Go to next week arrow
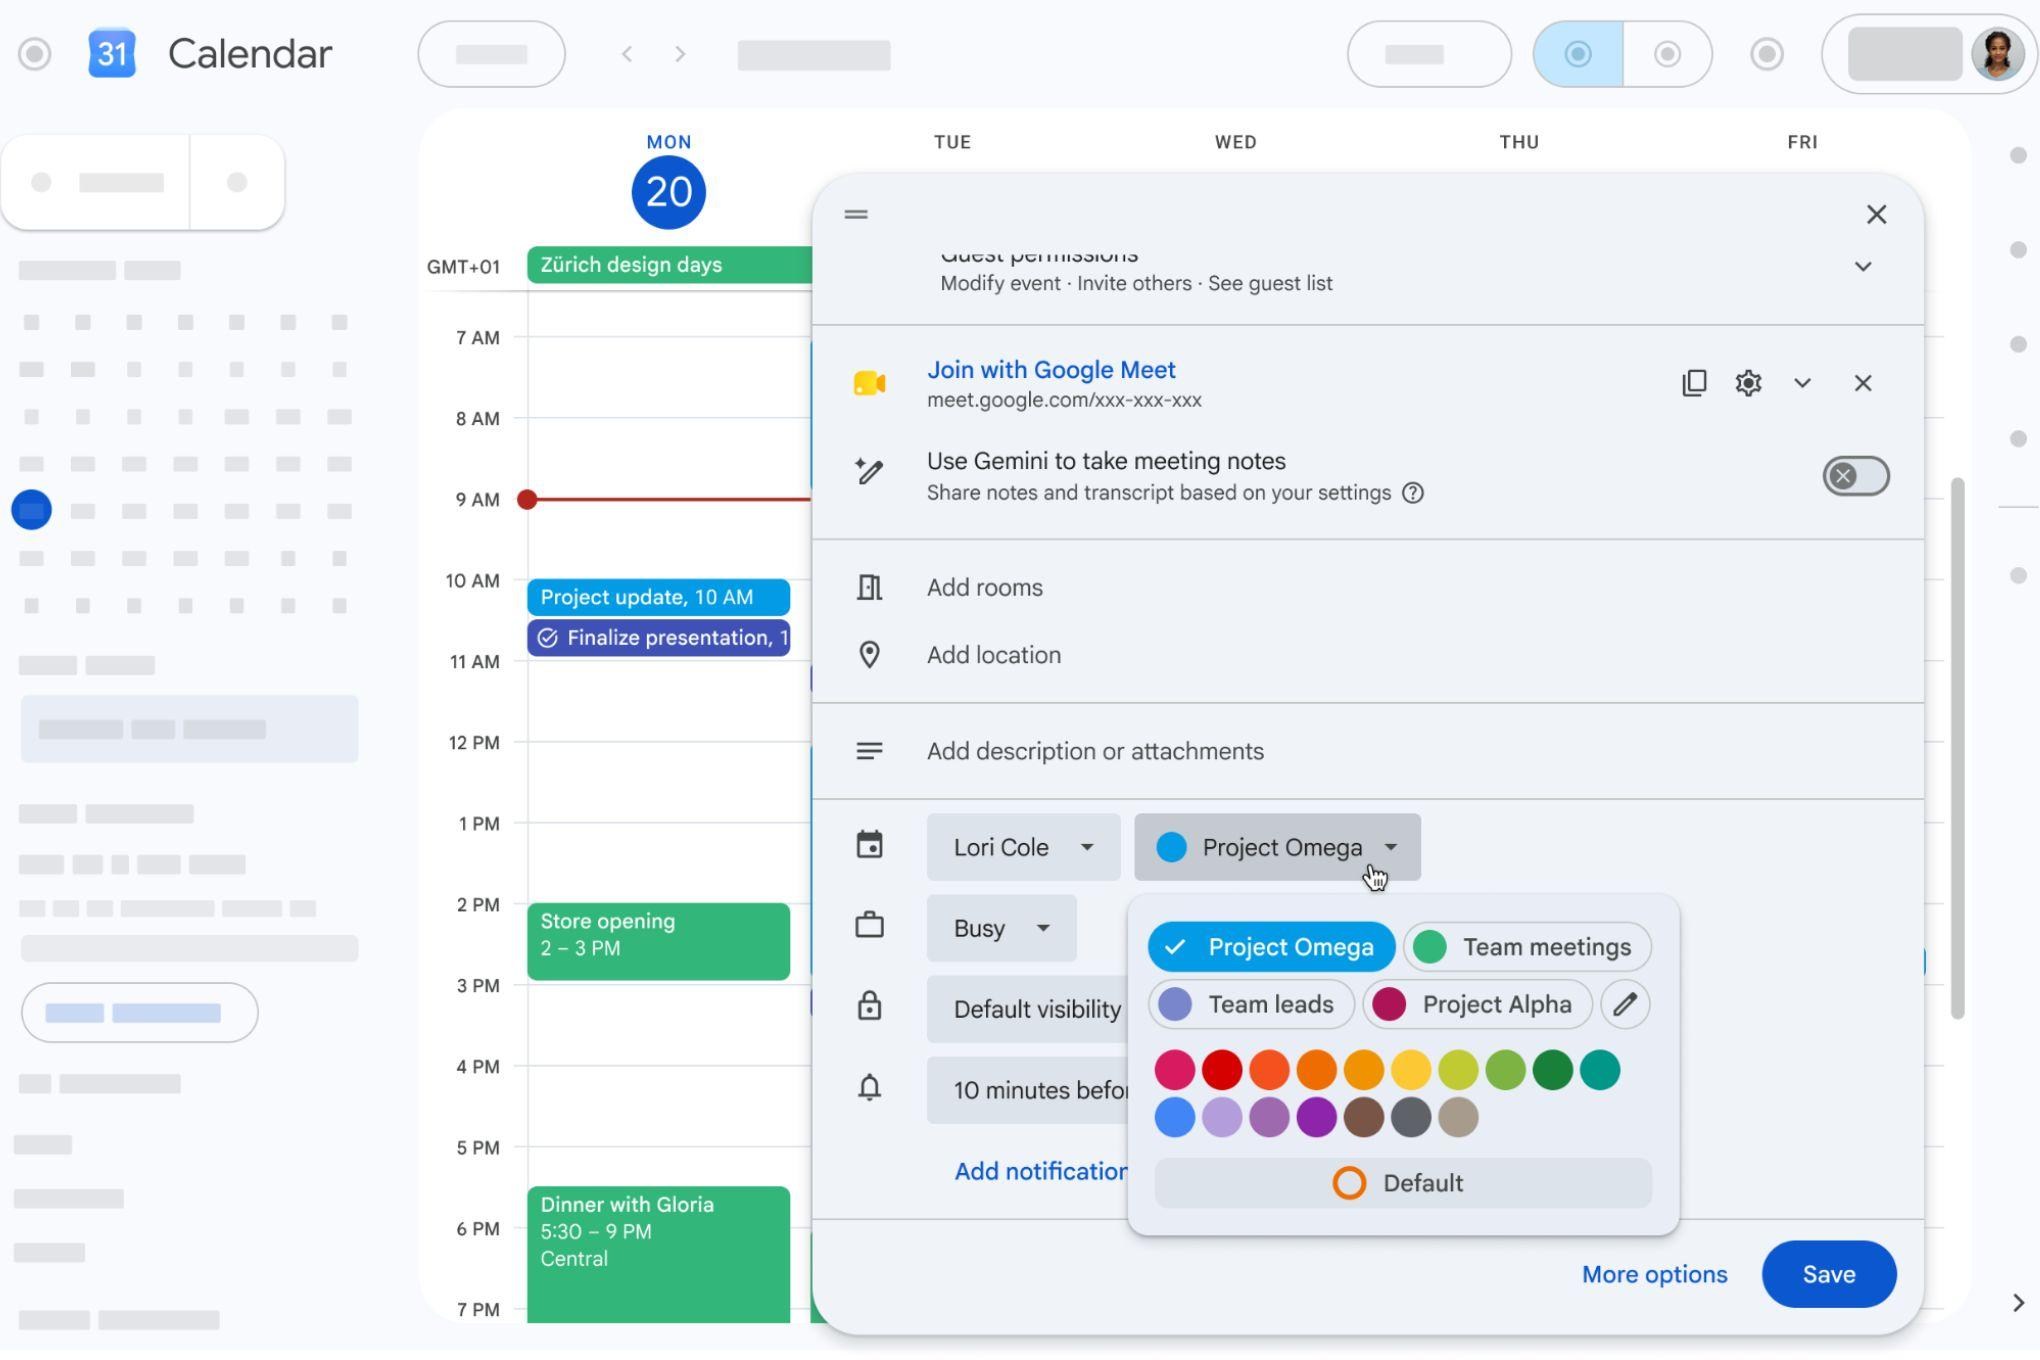The height and width of the screenshot is (1360, 2040). click(x=680, y=54)
